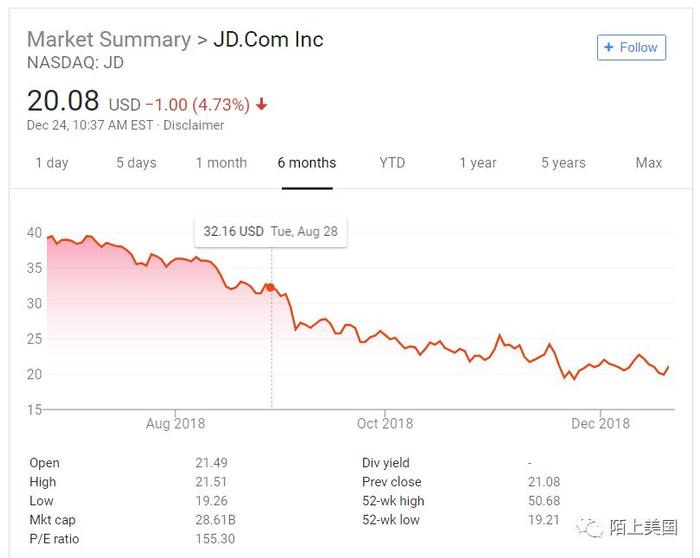Click the Follow button
Image resolution: width=700 pixels, height=558 pixels.
coord(631,47)
